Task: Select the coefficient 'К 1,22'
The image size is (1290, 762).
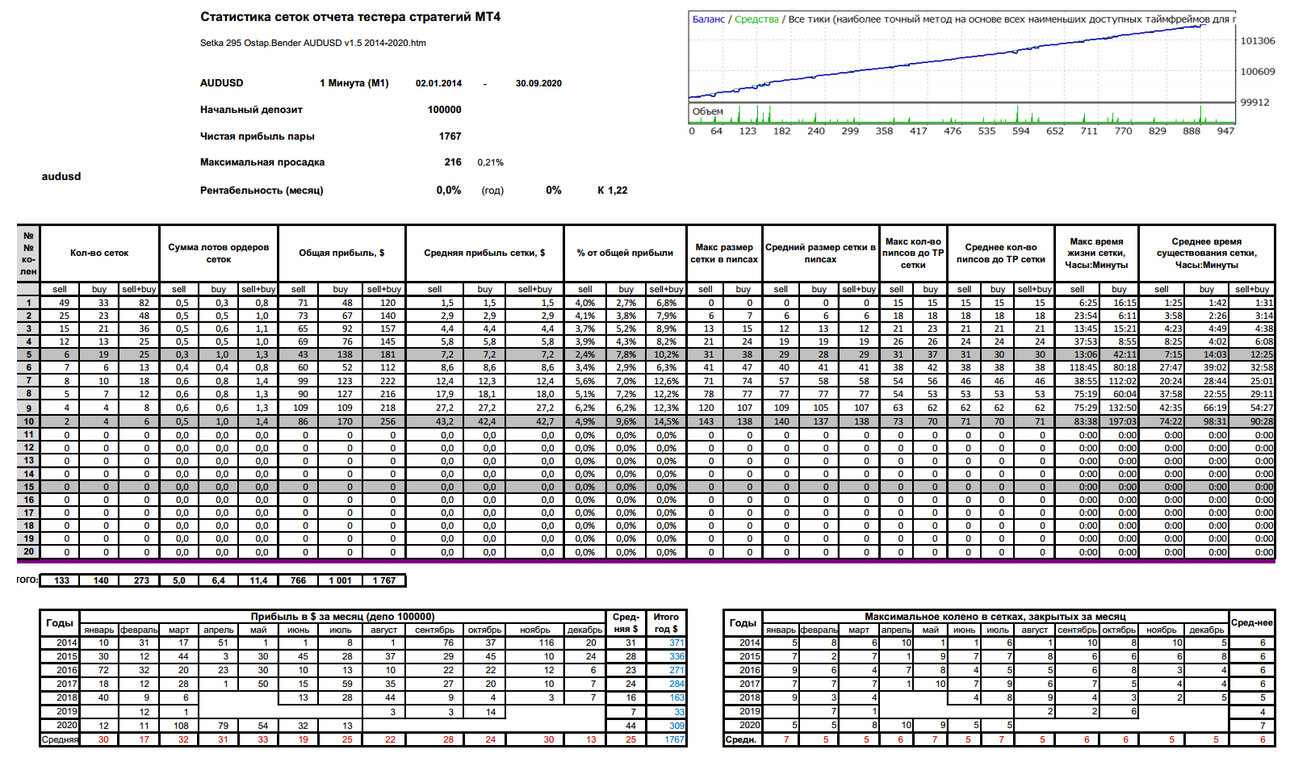Action: (x=612, y=190)
